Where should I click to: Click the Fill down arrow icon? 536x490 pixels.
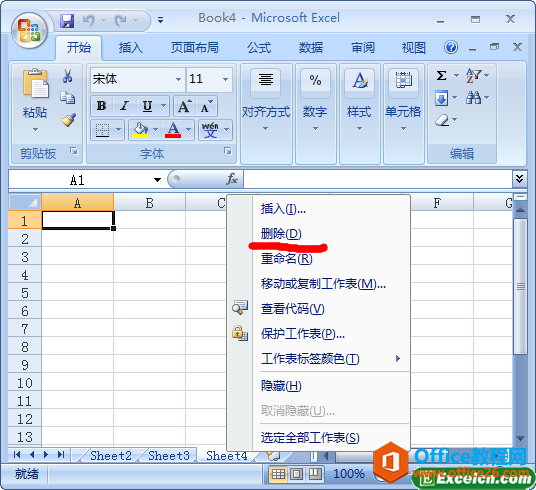[x=441, y=98]
